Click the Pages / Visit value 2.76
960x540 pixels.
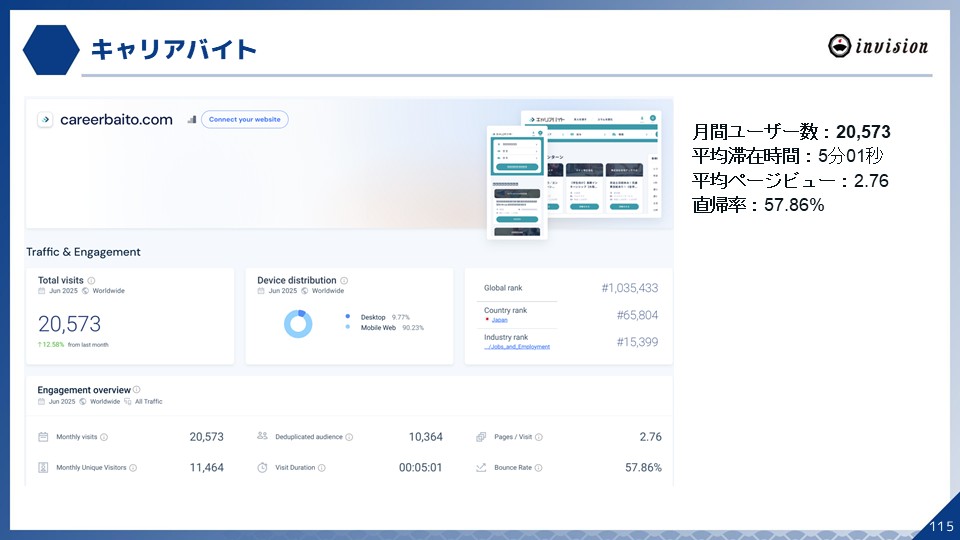(x=650, y=437)
